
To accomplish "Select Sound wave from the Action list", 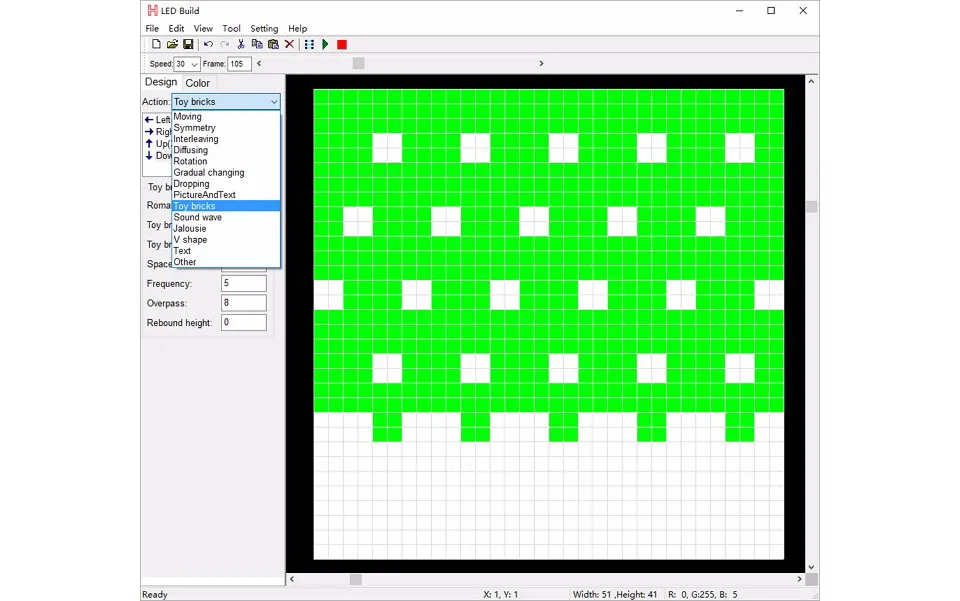I will [x=198, y=217].
